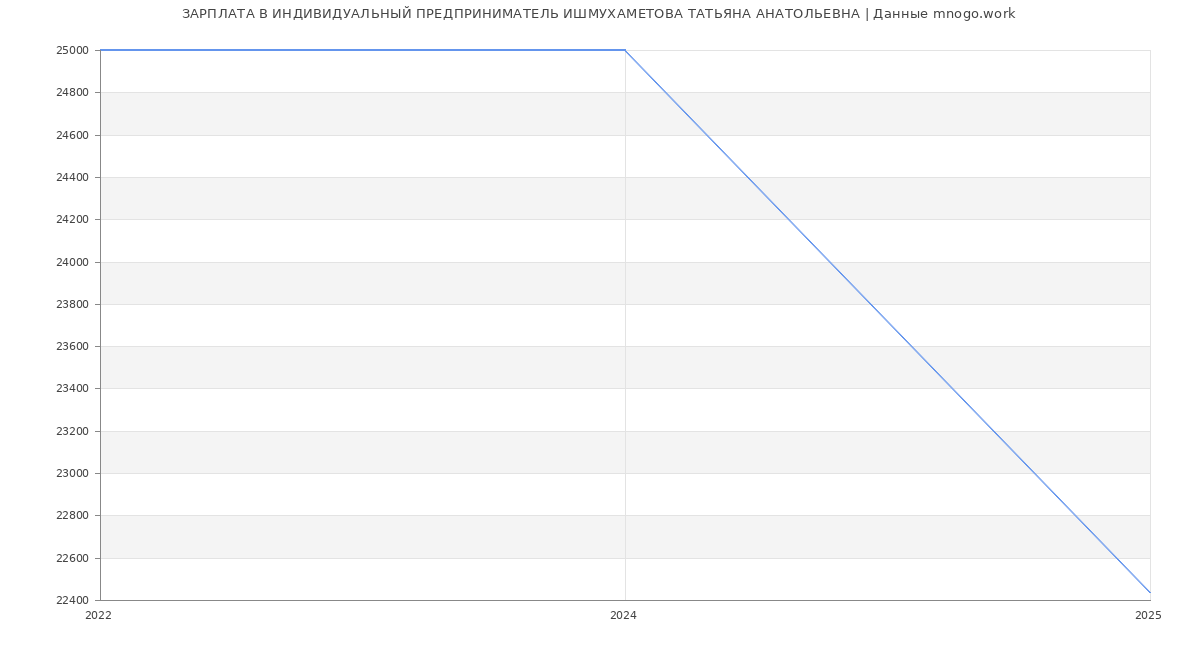Click y-axis label 24200

click(73, 220)
